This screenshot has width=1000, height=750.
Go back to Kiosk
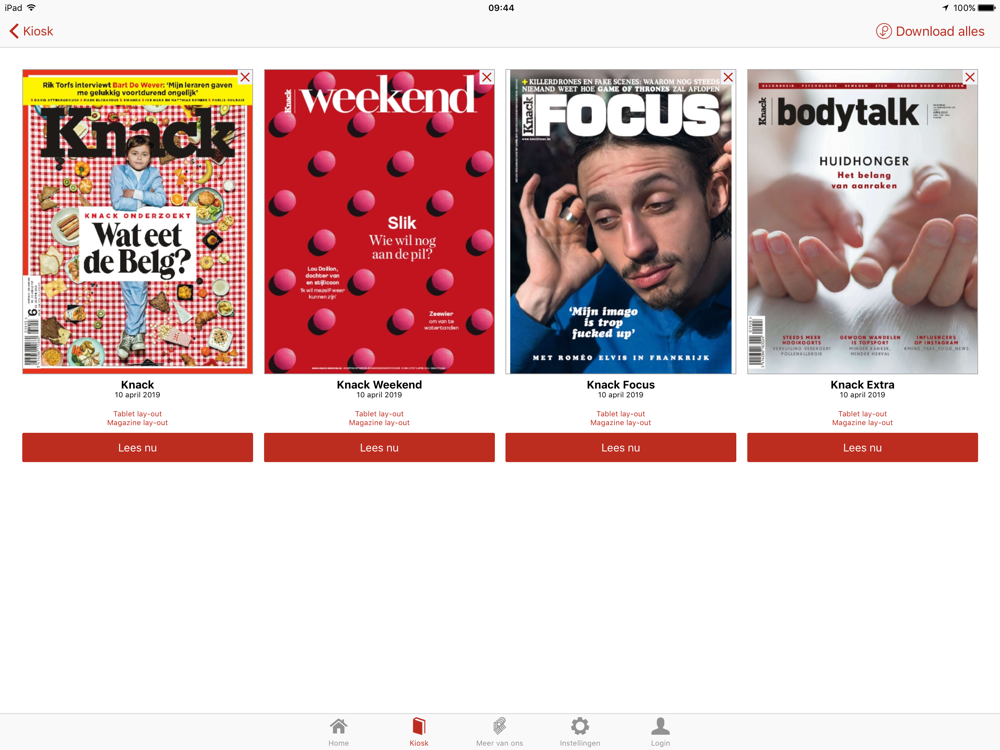tap(31, 31)
